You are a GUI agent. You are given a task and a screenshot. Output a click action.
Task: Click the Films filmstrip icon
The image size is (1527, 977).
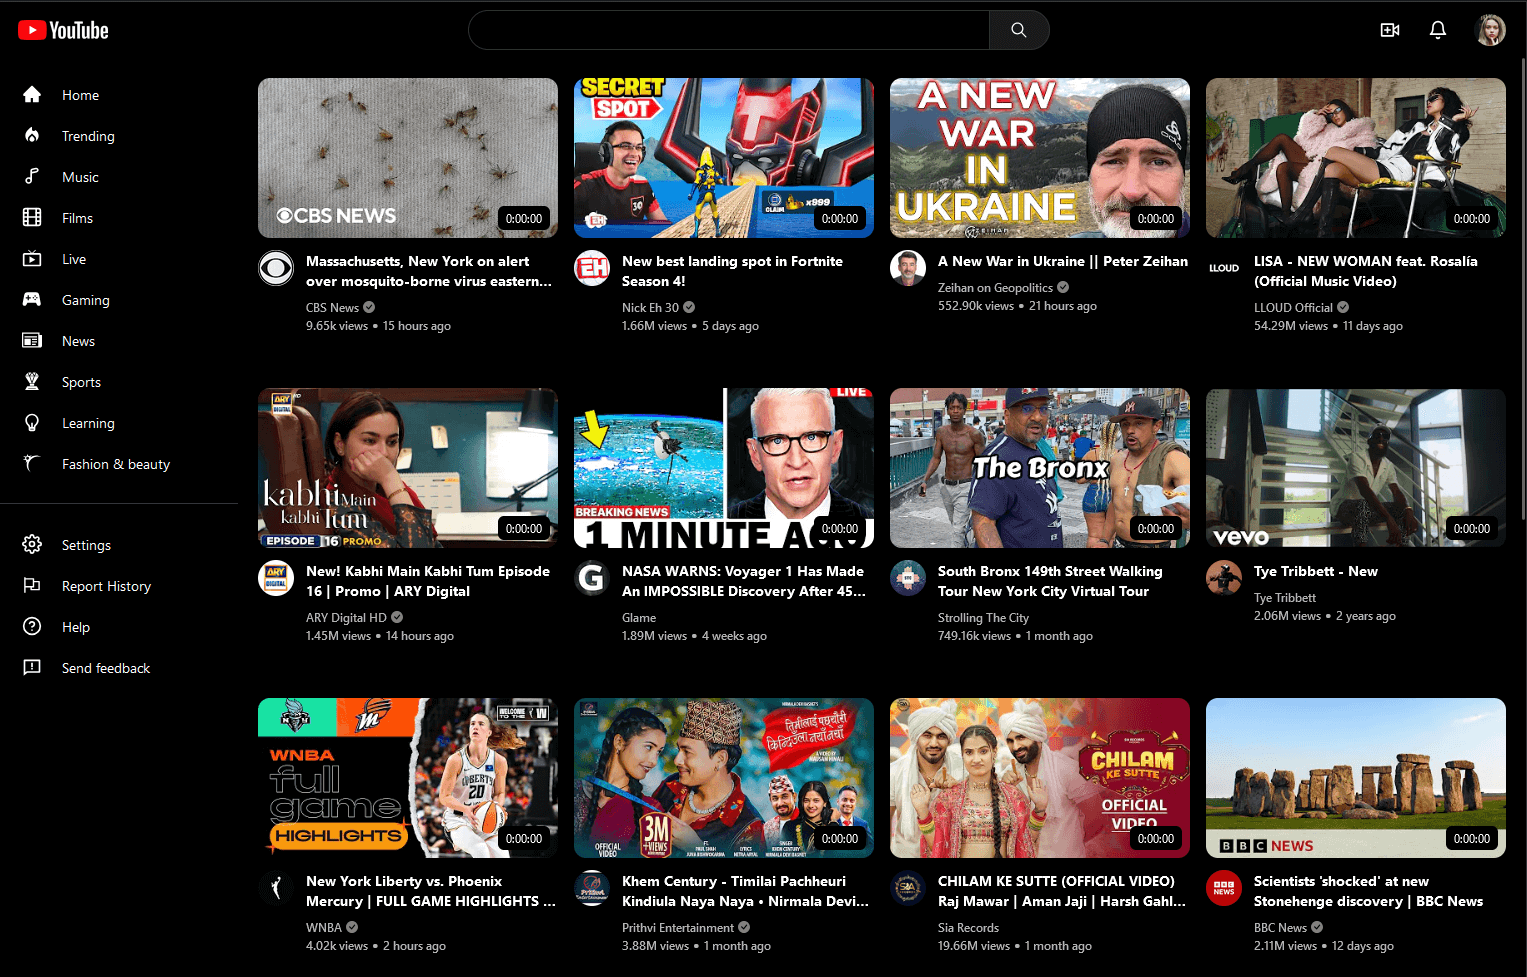click(x=32, y=218)
